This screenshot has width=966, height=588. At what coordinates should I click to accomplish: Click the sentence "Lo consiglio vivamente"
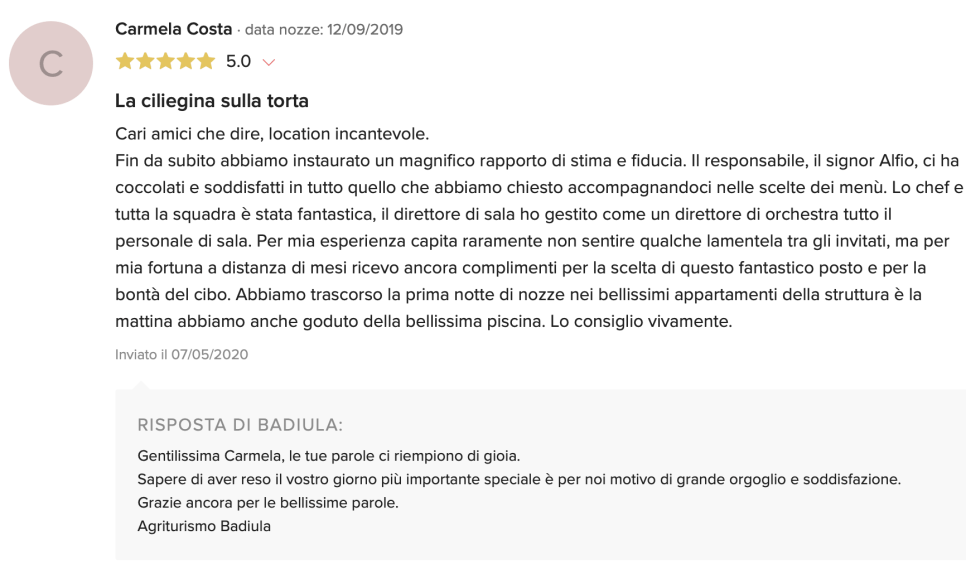[641, 321]
